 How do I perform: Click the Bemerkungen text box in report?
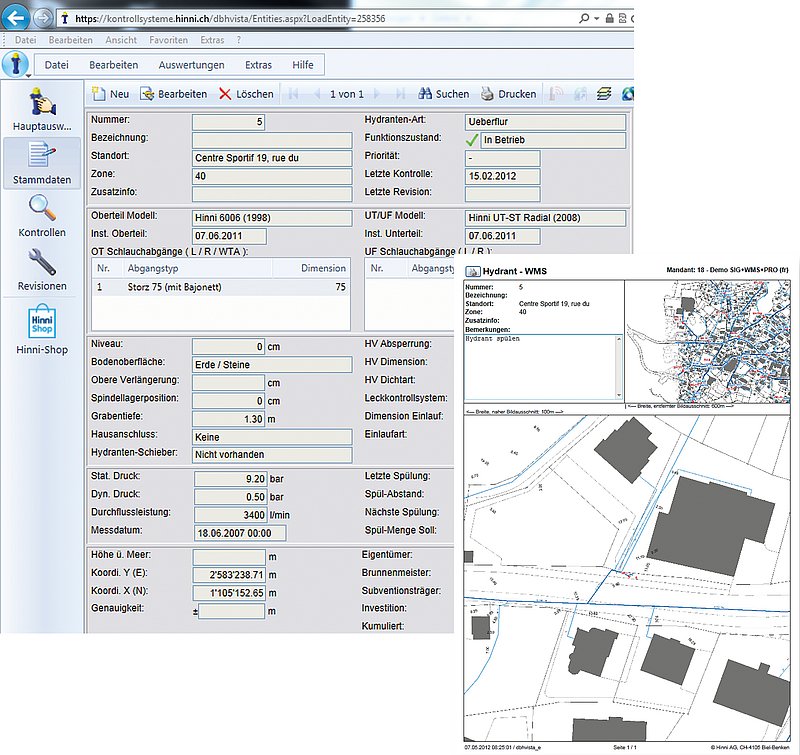point(543,367)
